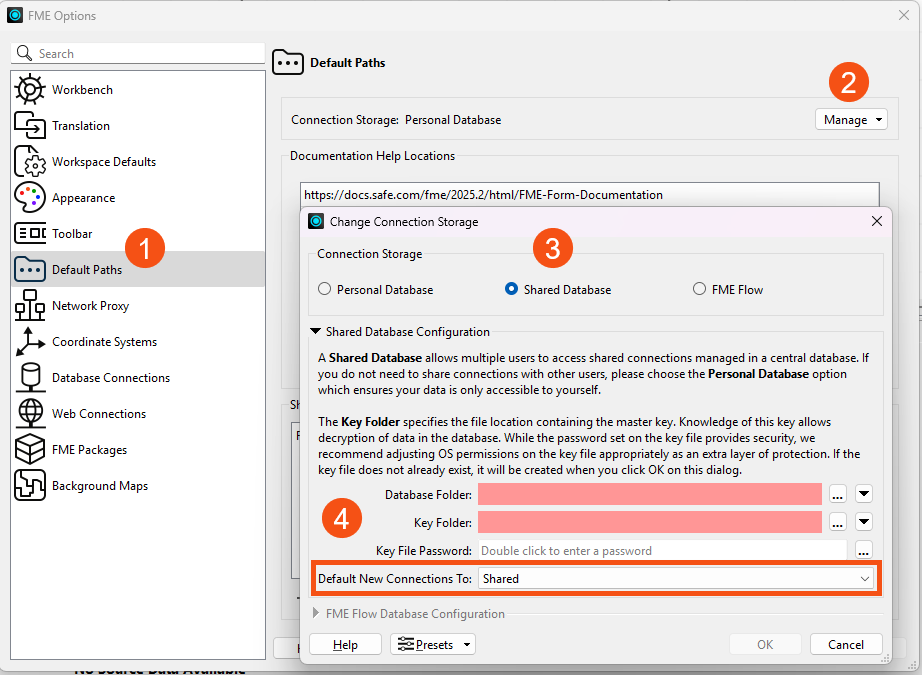Select the Web Connections label
Viewport: 922px width, 675px height.
[x=99, y=414]
